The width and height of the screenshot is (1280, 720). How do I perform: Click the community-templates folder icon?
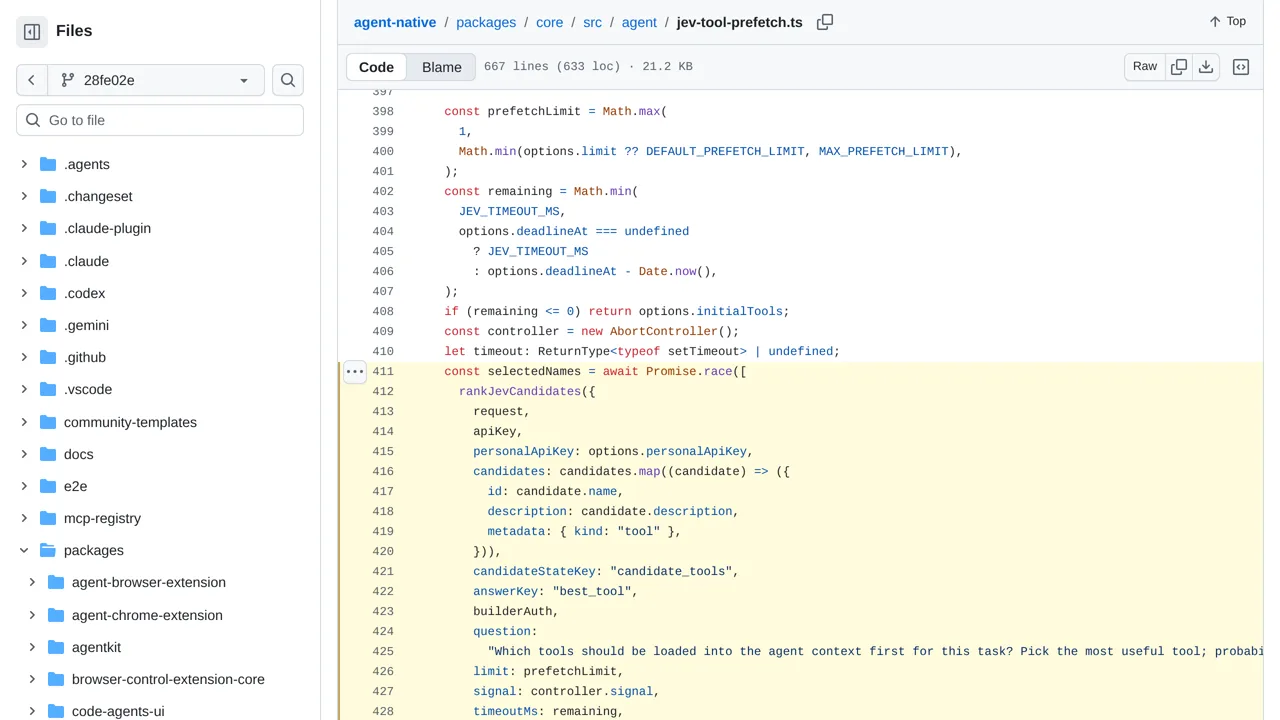(47, 422)
